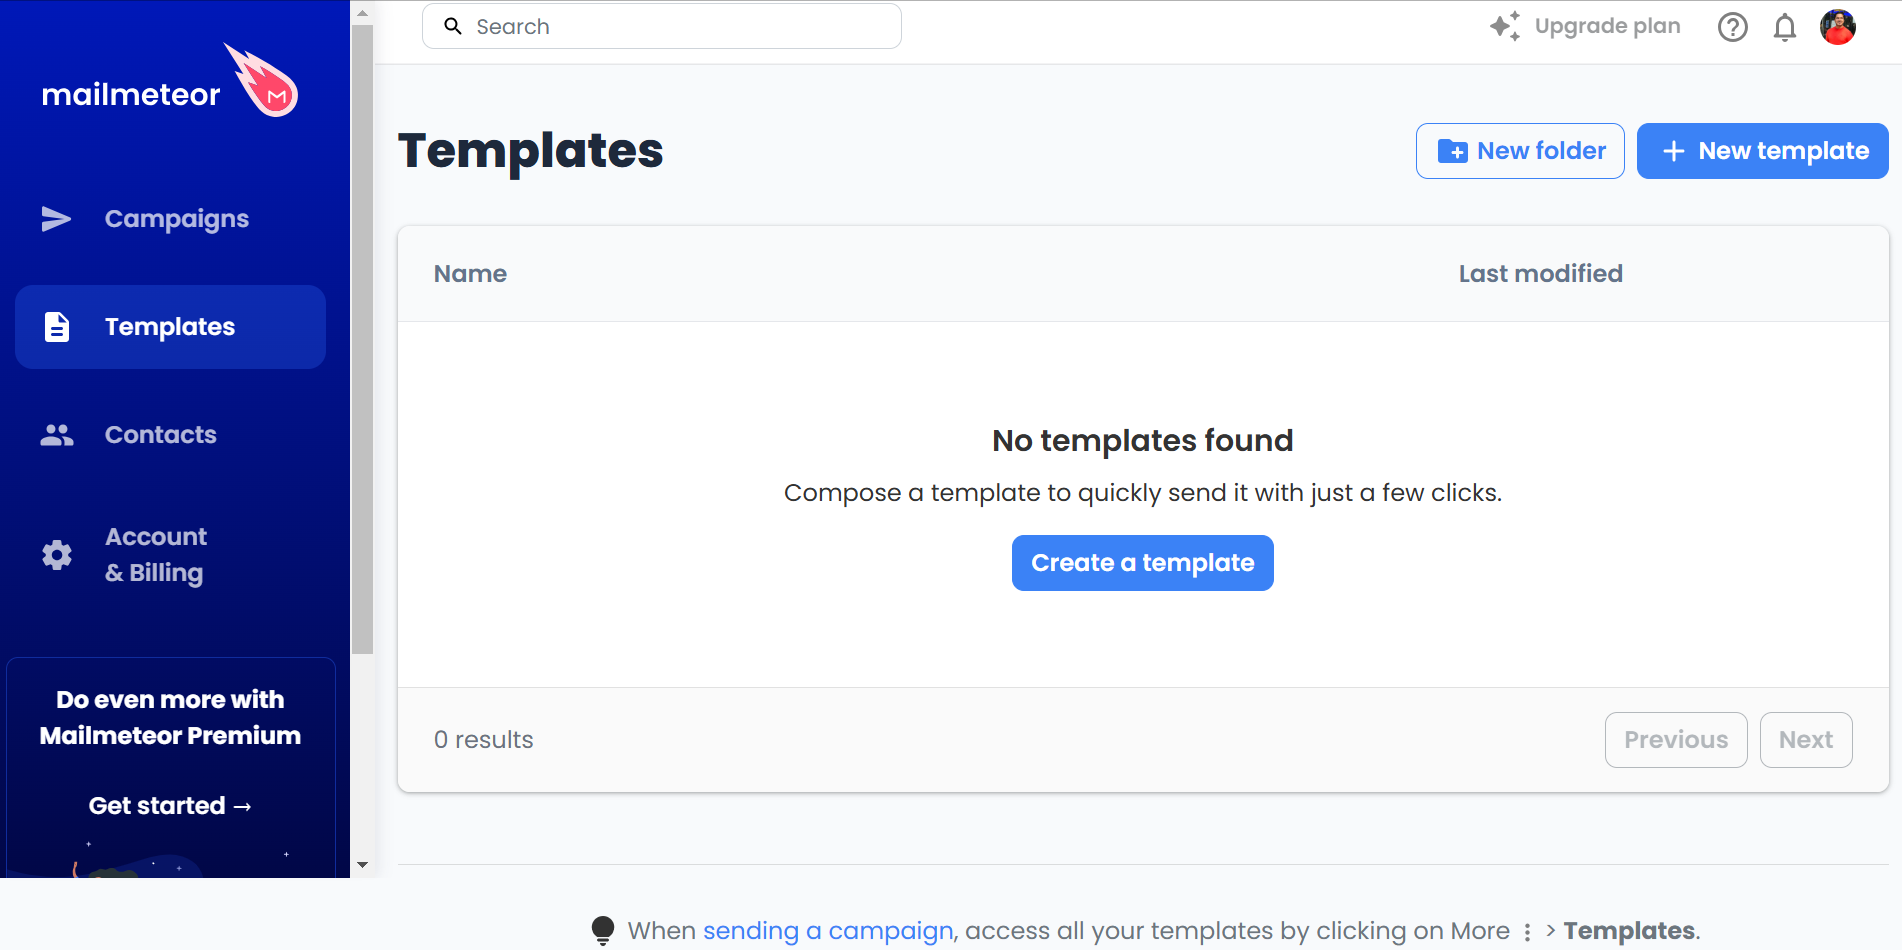Viewport: 1902px width, 950px height.
Task: Open Account & Billing settings
Action: pyautogui.click(x=156, y=555)
